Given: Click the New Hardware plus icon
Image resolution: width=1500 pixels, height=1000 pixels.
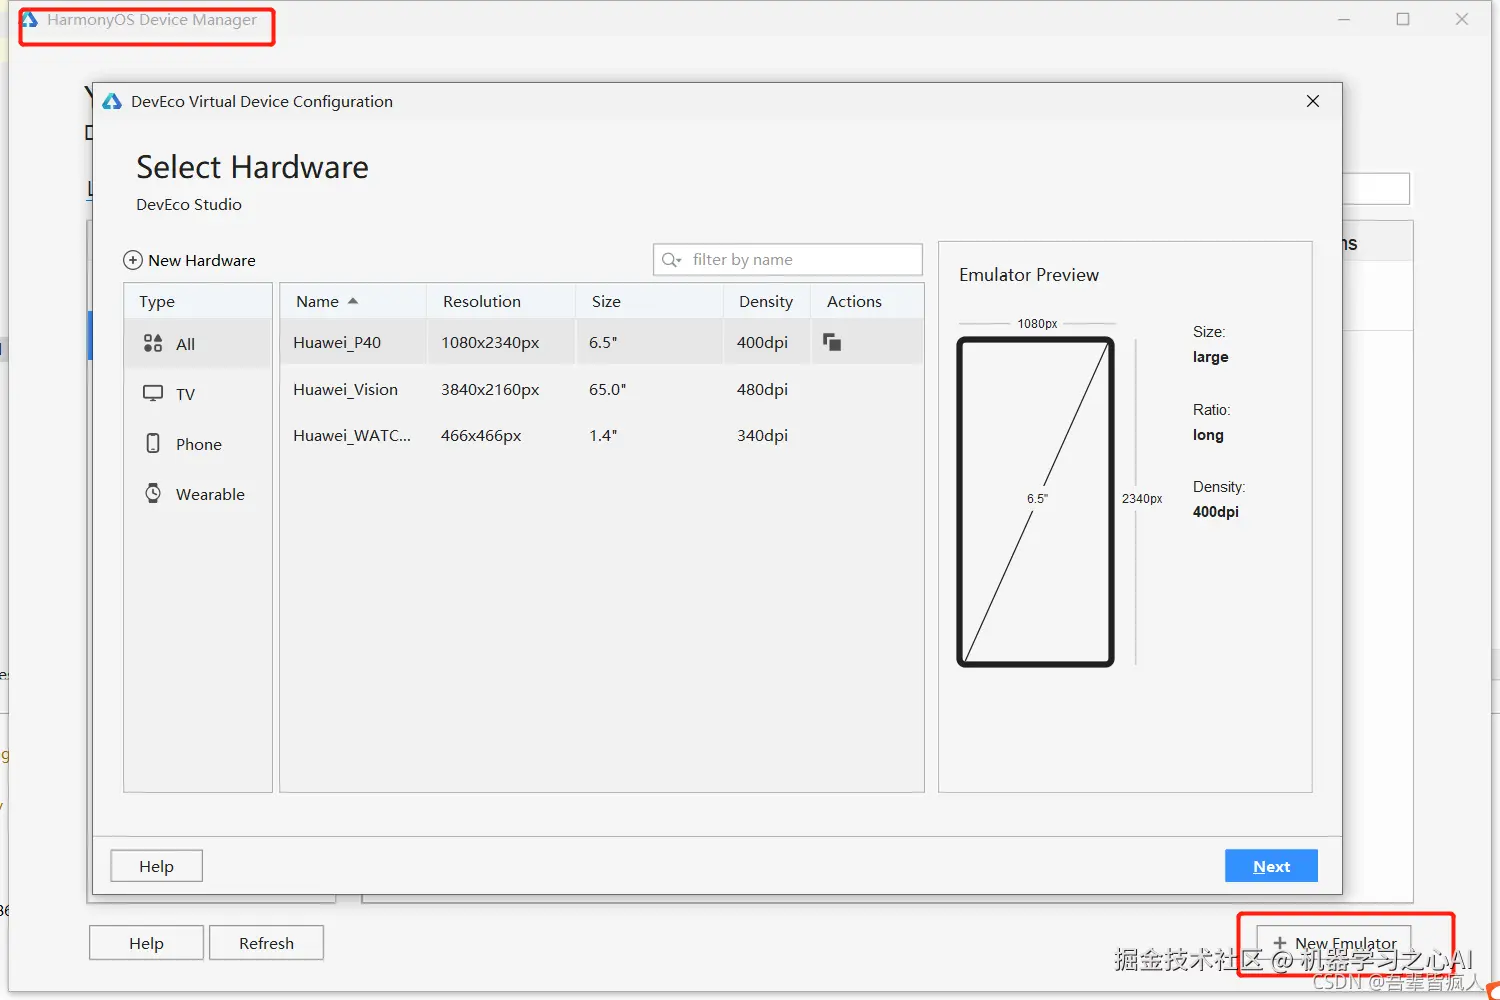Looking at the screenshot, I should (132, 260).
